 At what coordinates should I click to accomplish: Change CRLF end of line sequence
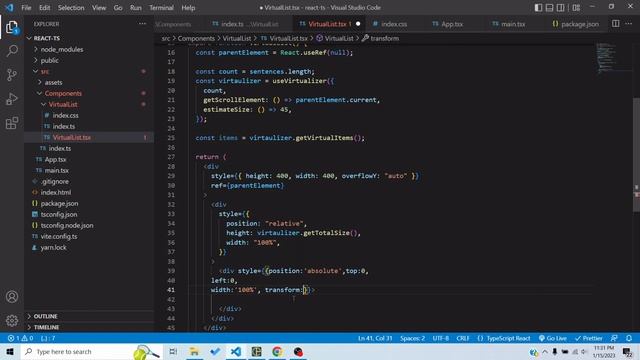463,338
